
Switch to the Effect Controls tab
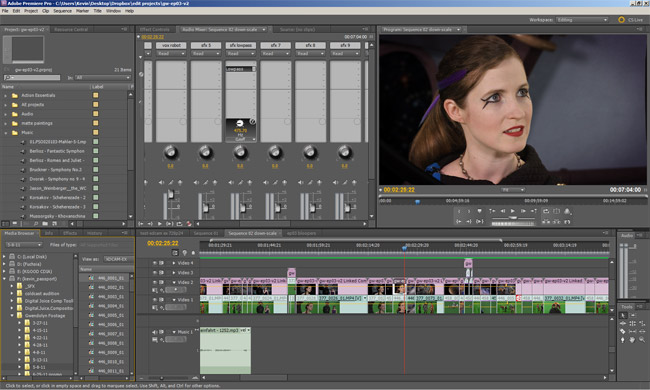(x=154, y=29)
